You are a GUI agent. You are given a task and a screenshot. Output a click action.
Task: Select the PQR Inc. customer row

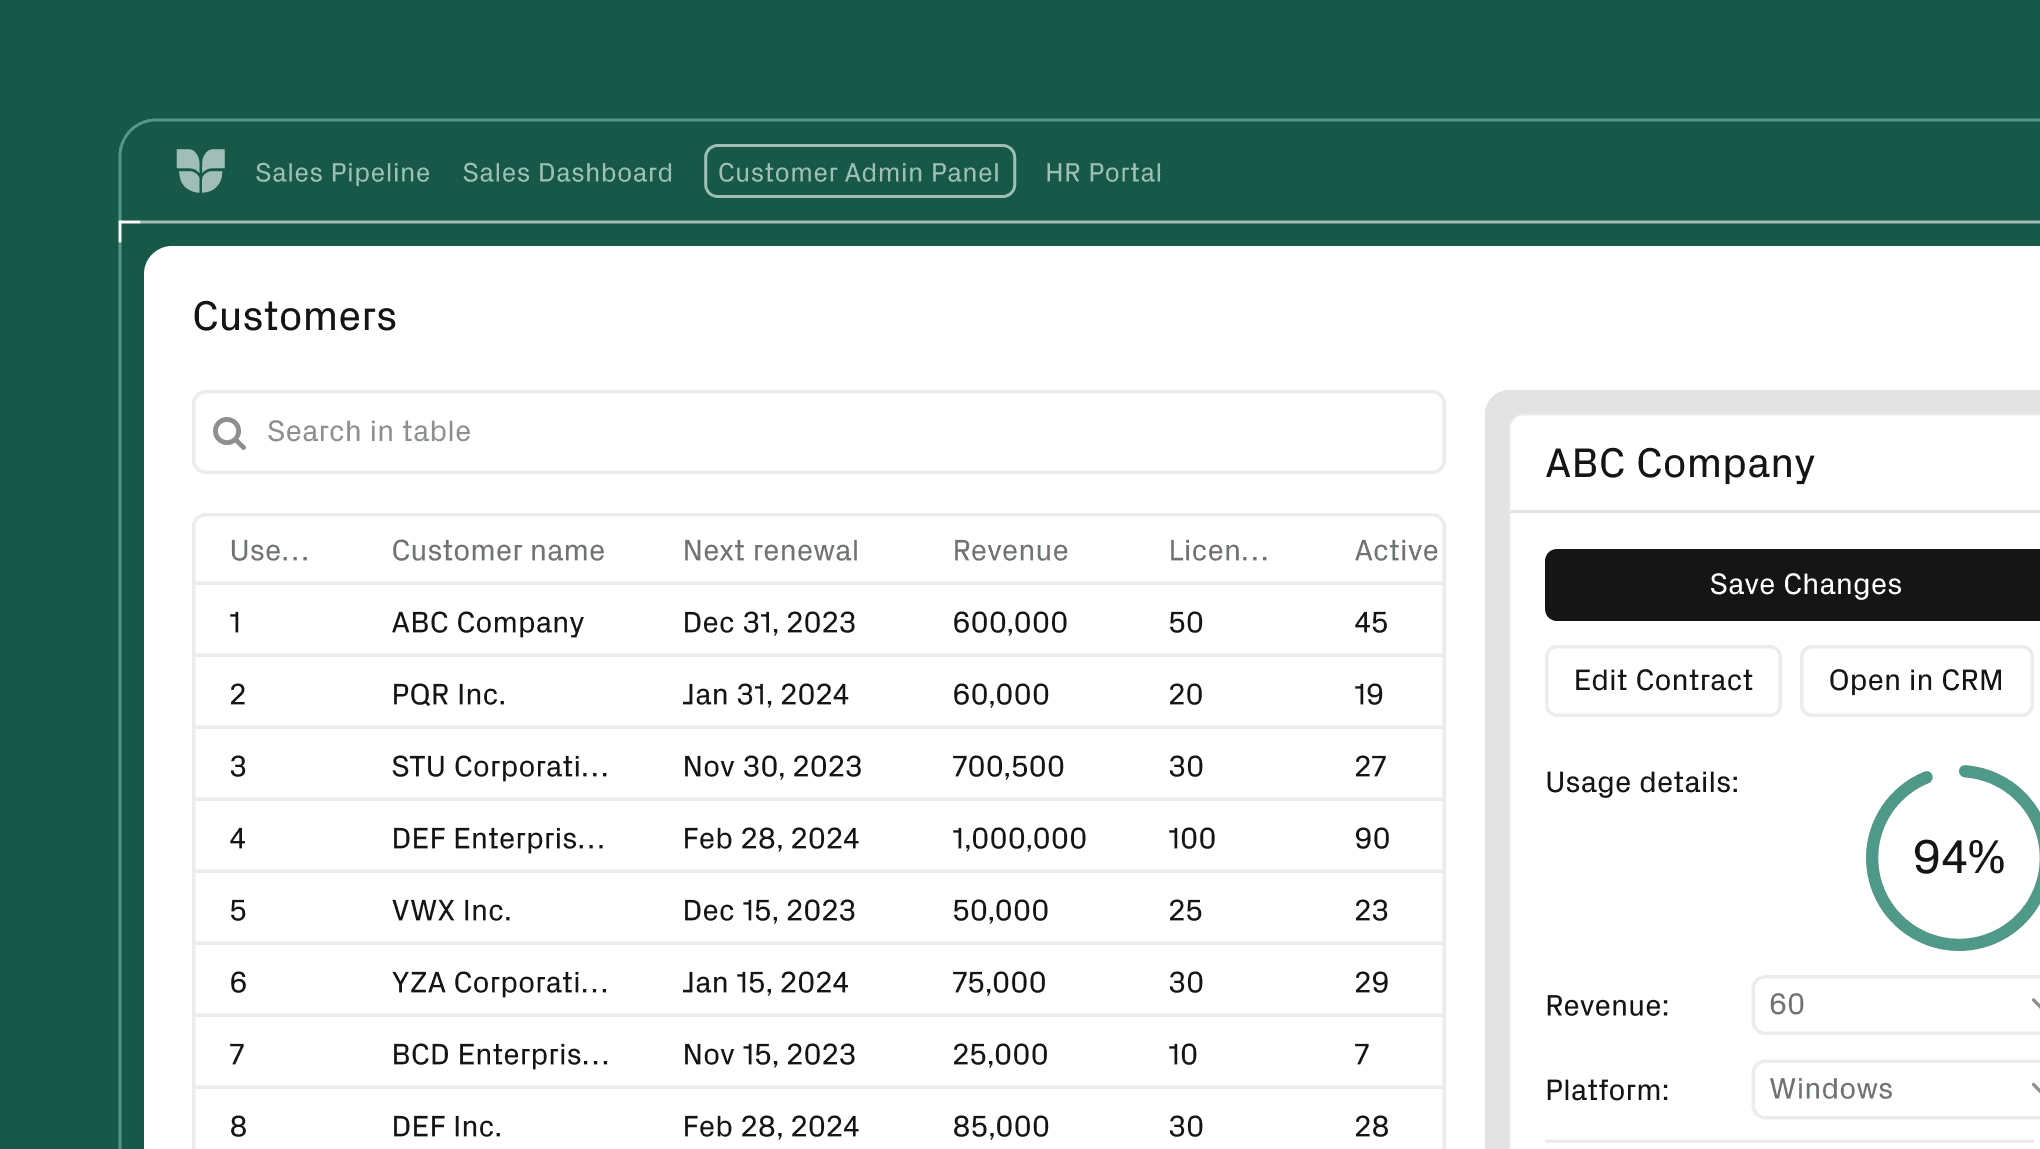click(x=700, y=693)
